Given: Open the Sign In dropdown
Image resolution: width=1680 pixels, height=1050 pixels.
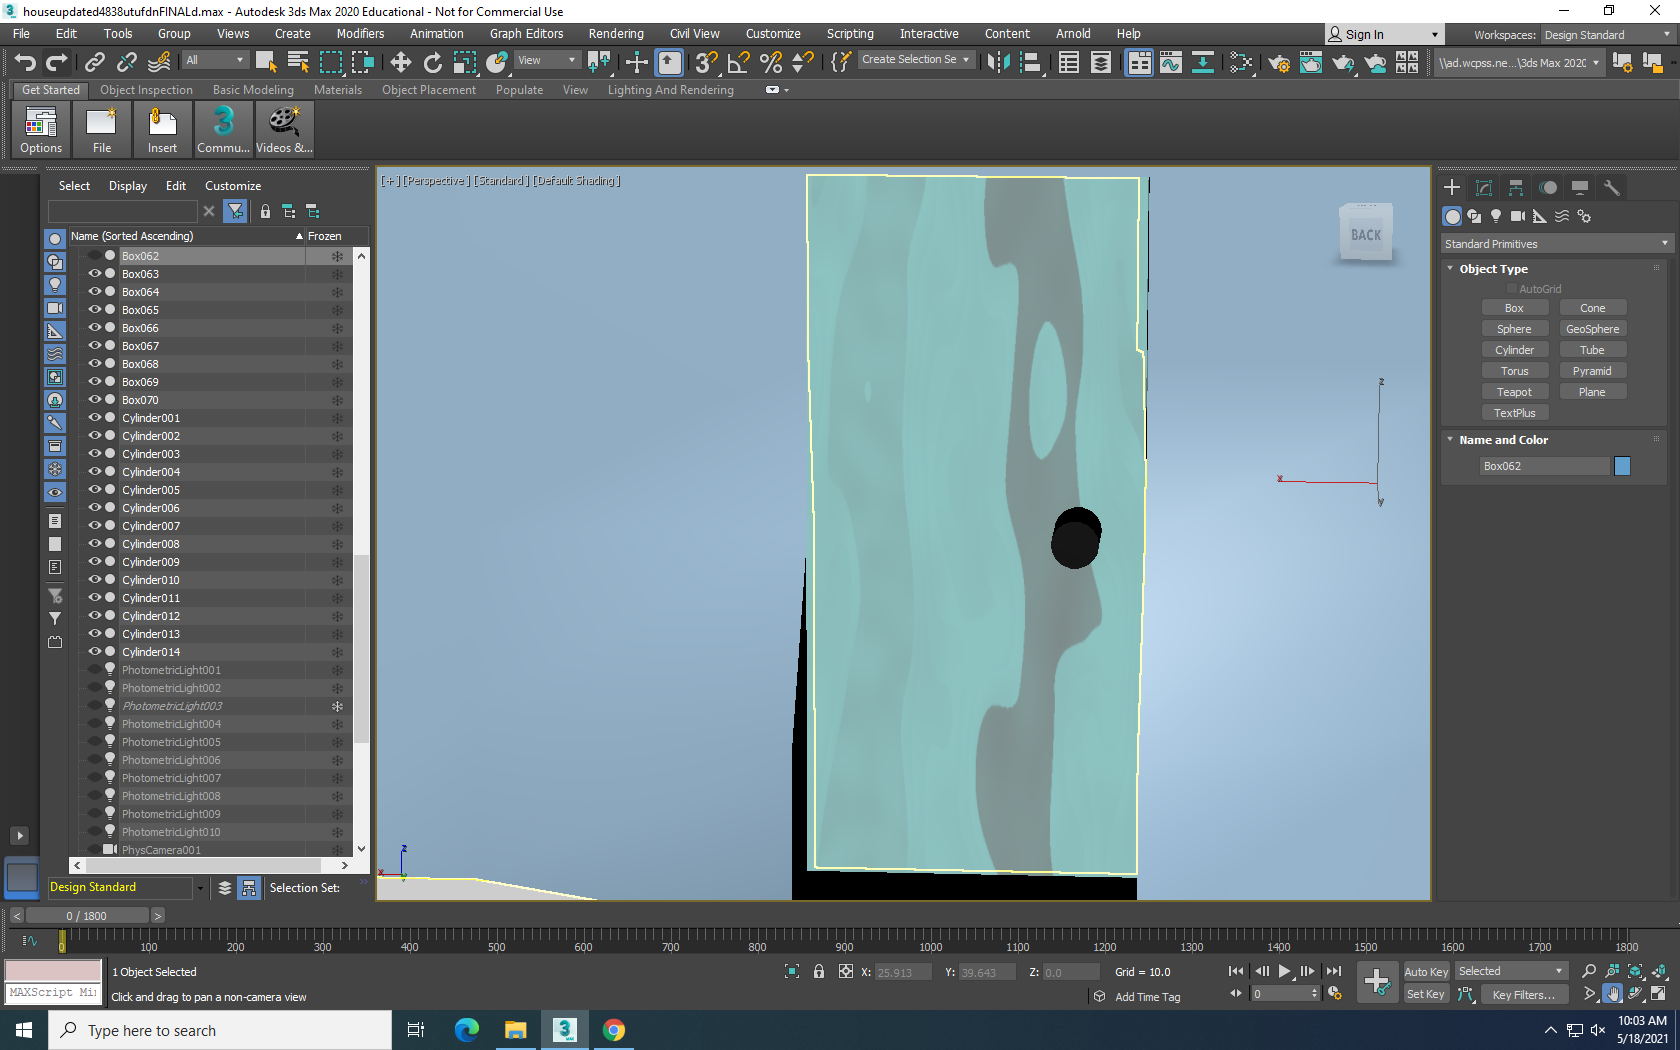Looking at the screenshot, I should 1385,35.
